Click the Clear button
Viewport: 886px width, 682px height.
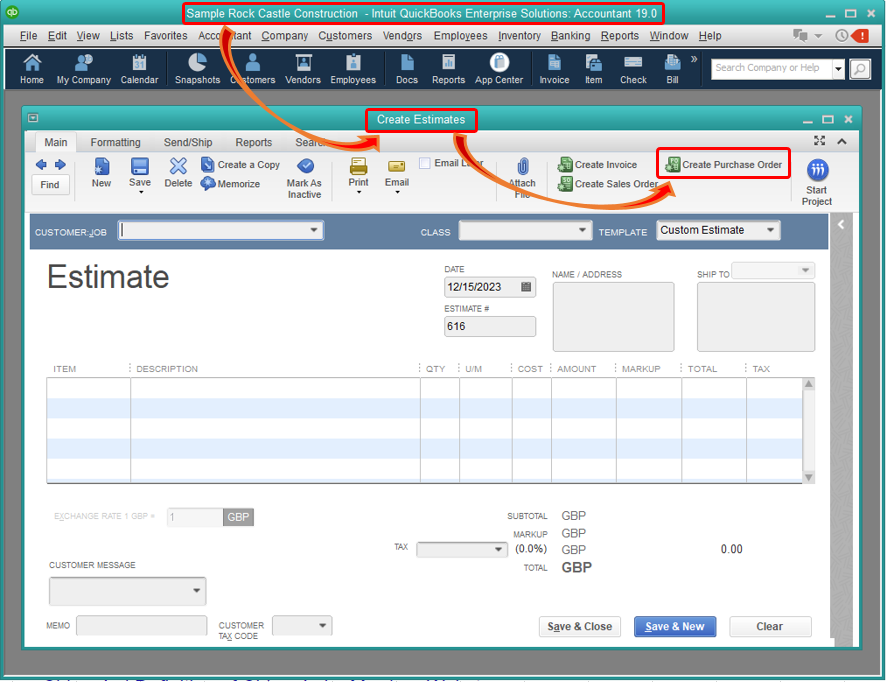click(x=770, y=627)
